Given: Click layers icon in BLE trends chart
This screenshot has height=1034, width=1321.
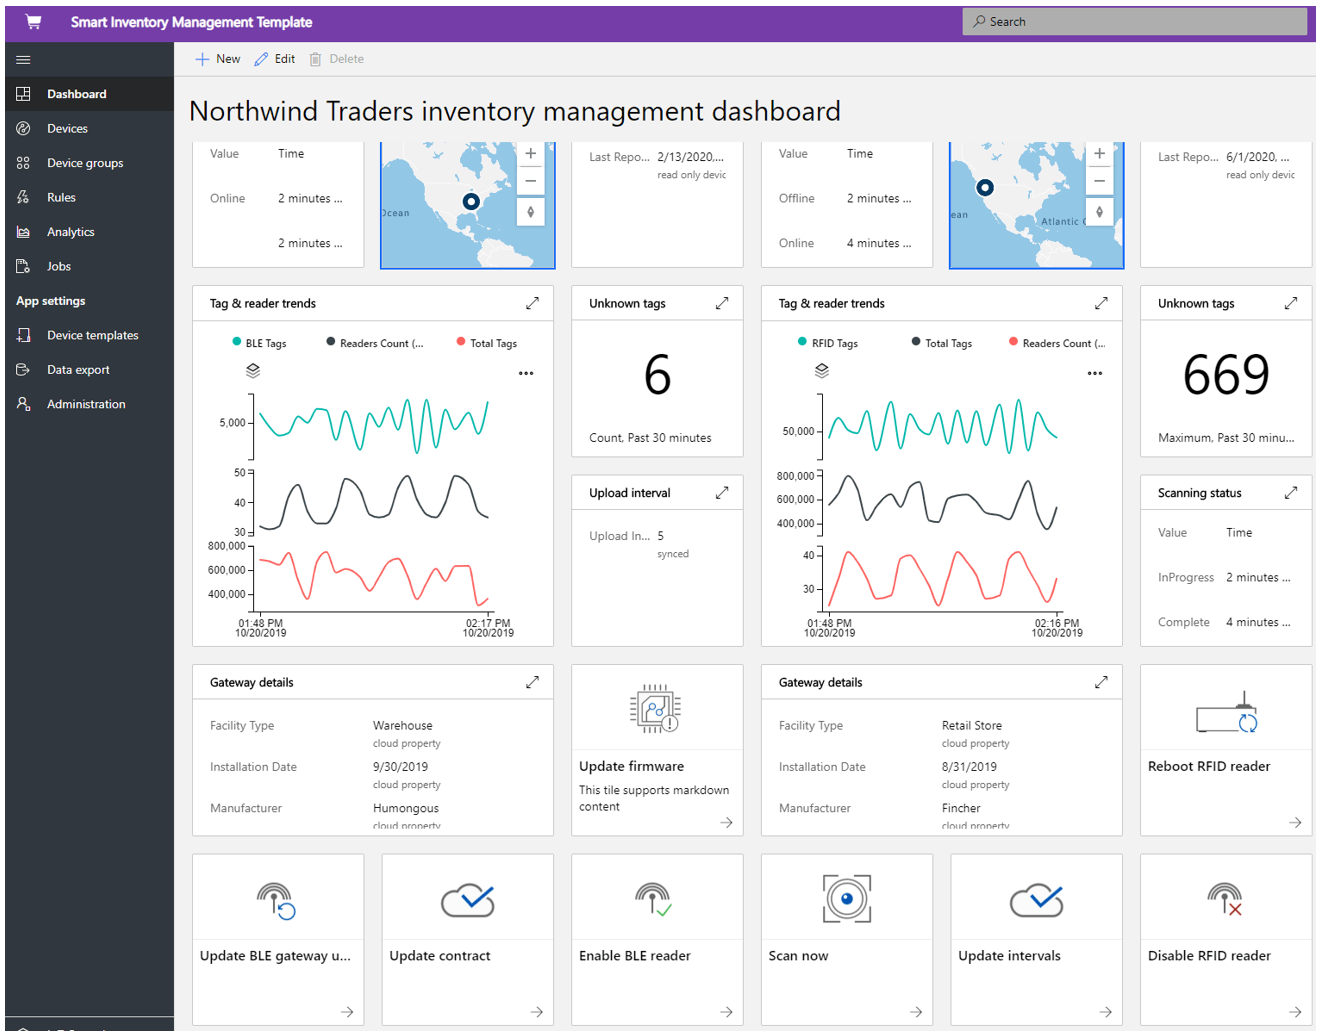Looking at the screenshot, I should pos(253,370).
